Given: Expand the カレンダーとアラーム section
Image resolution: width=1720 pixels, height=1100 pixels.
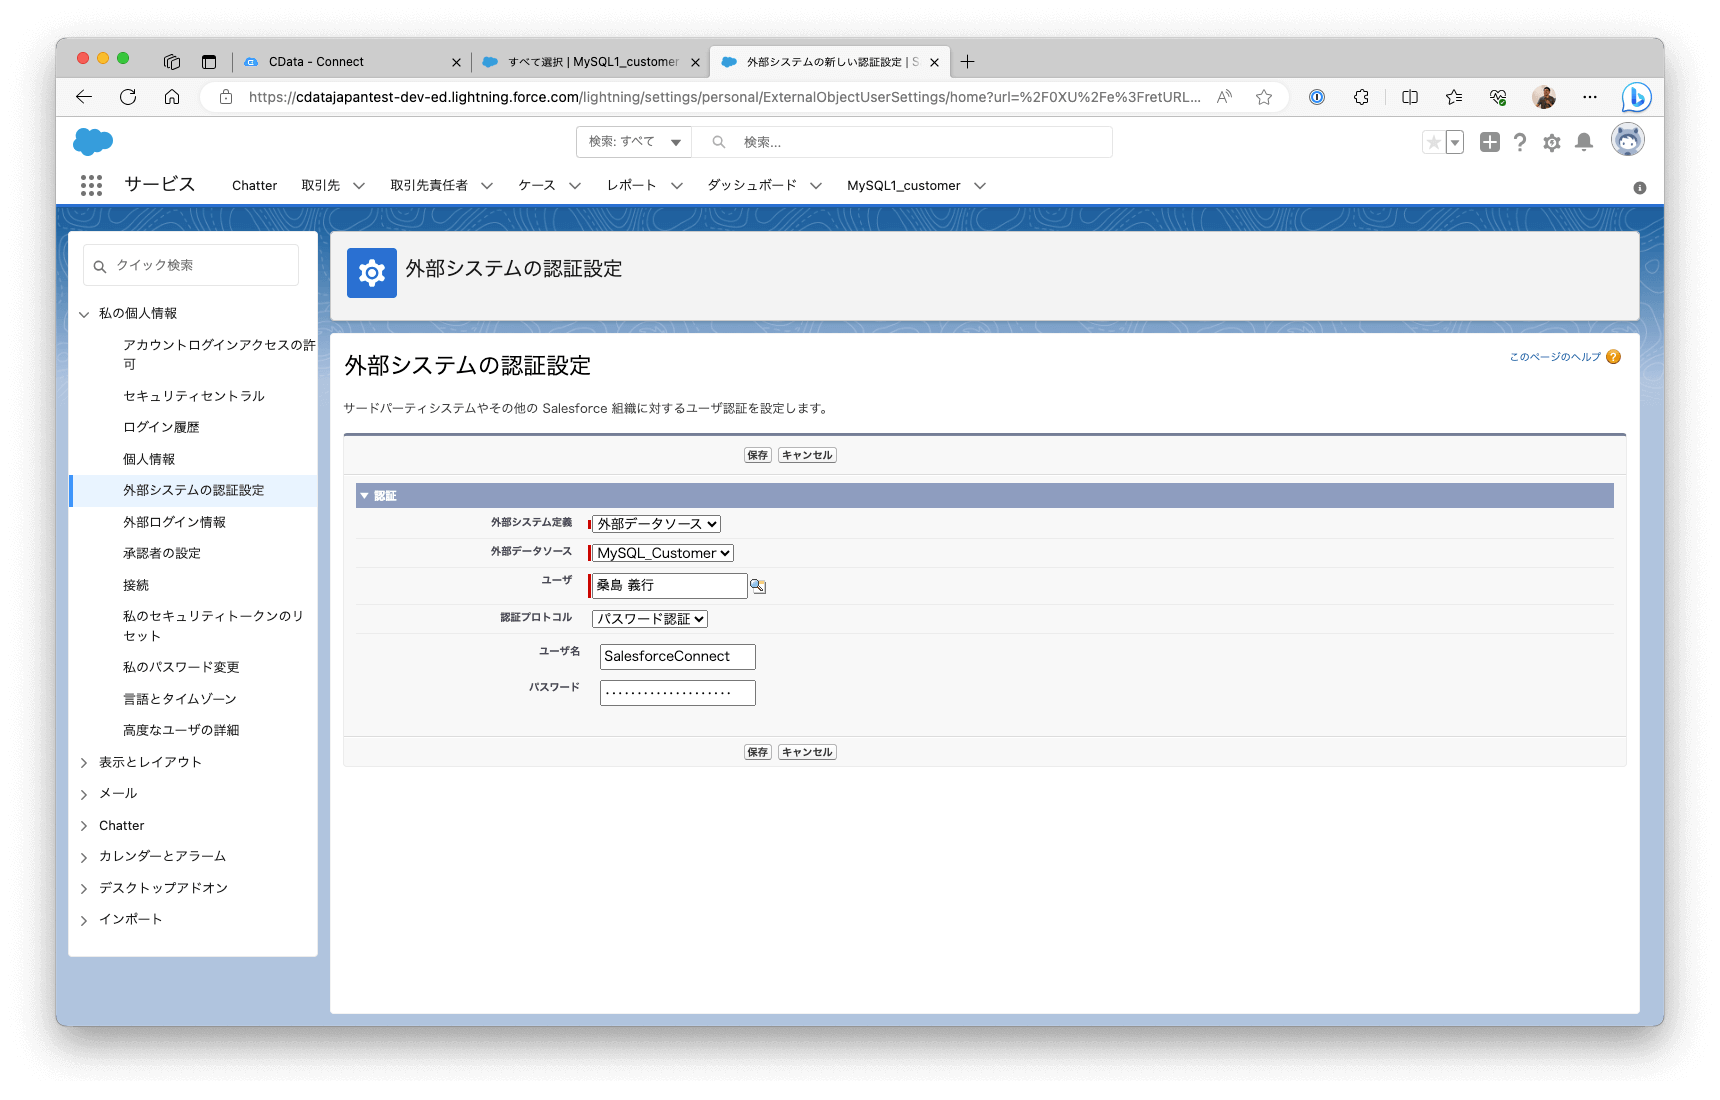Looking at the screenshot, I should [x=84, y=857].
